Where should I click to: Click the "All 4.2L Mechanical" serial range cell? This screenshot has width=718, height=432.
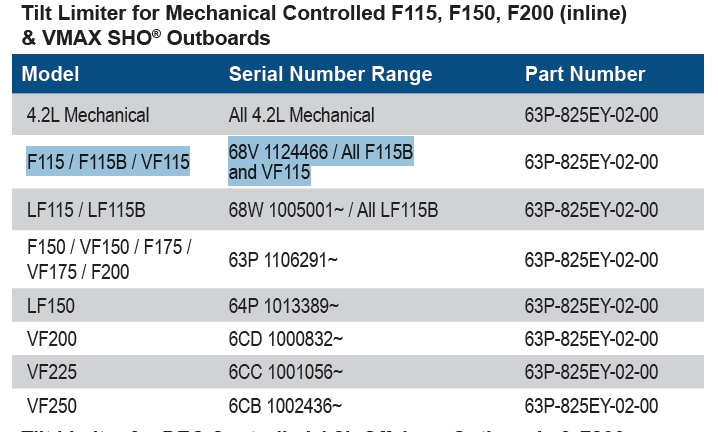coord(302,115)
